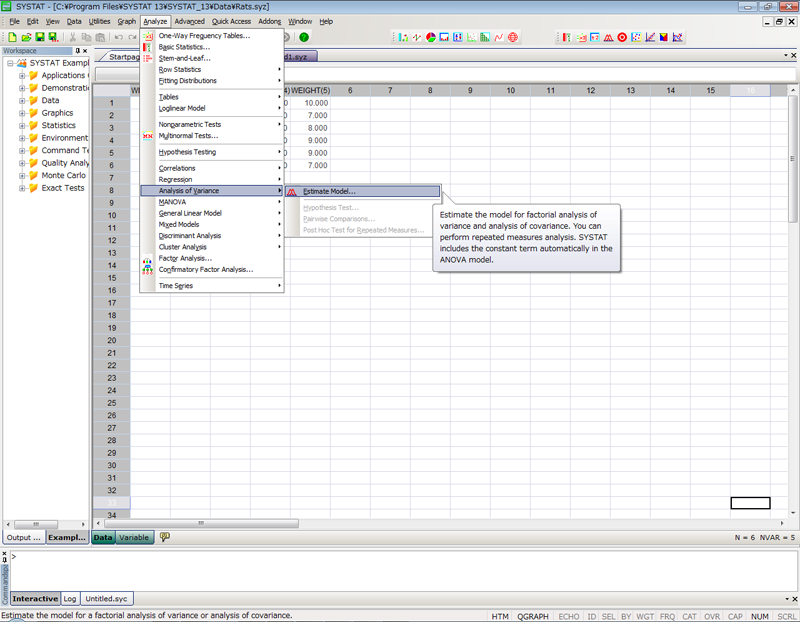Screen dimensions: 800x622
Task: Expand the Applications folder in Workspace tree
Action: [22, 76]
